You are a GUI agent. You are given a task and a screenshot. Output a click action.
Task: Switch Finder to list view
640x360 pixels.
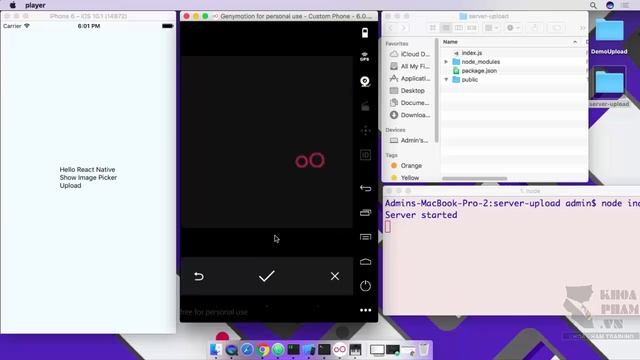point(446,28)
